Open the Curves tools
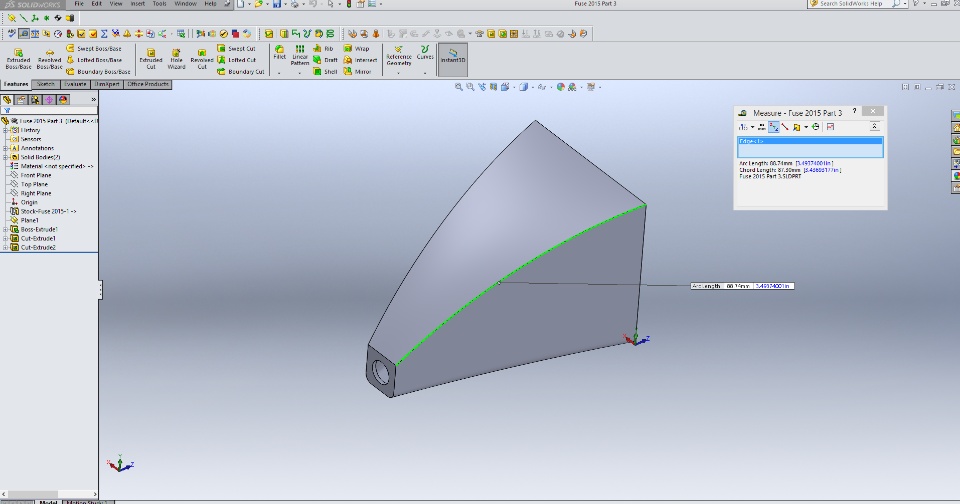Image resolution: width=960 pixels, height=504 pixels. click(425, 53)
